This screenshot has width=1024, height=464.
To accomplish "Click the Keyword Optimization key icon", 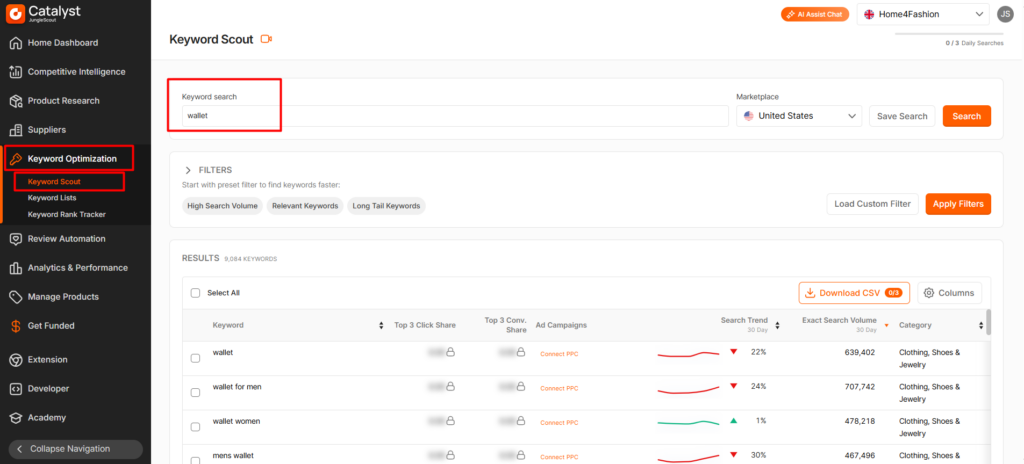I will (16, 158).
